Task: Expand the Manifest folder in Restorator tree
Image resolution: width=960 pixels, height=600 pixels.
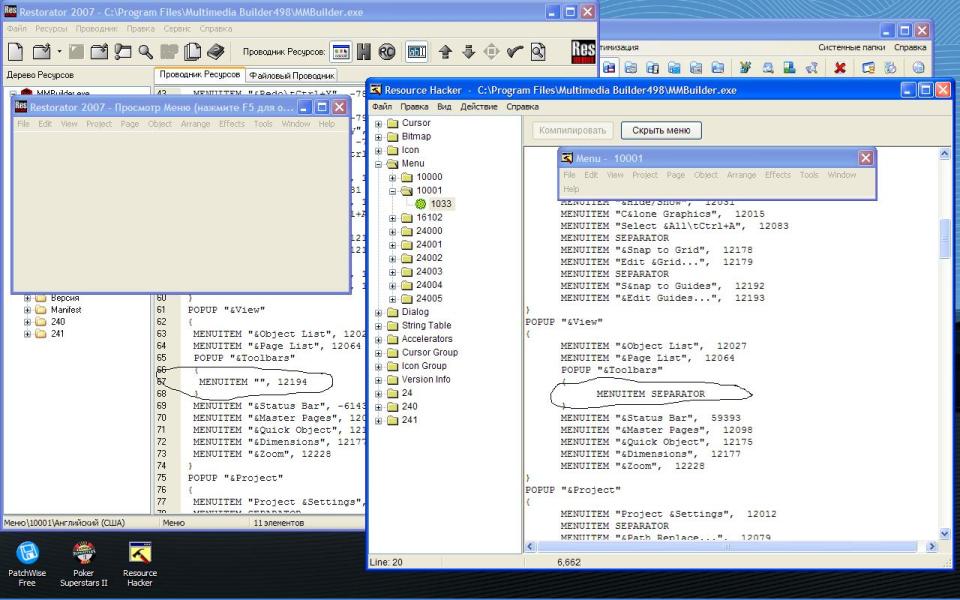Action: [x=27, y=310]
